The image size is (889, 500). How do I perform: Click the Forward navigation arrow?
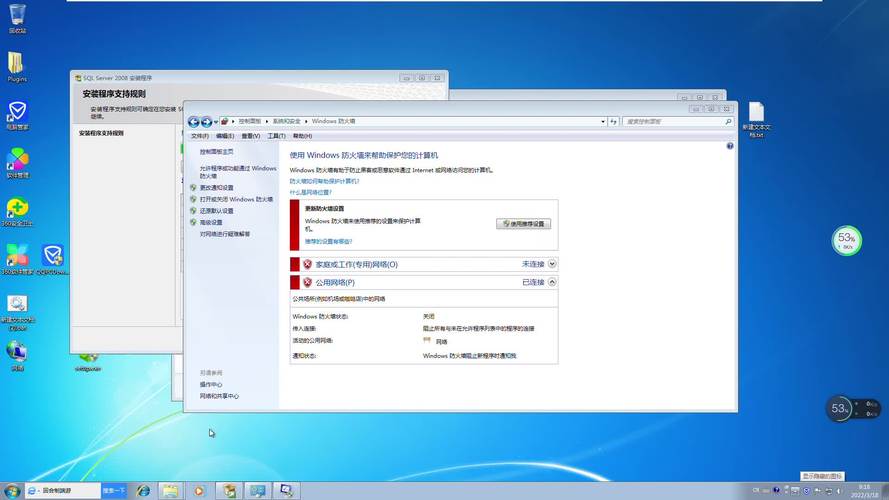206,122
